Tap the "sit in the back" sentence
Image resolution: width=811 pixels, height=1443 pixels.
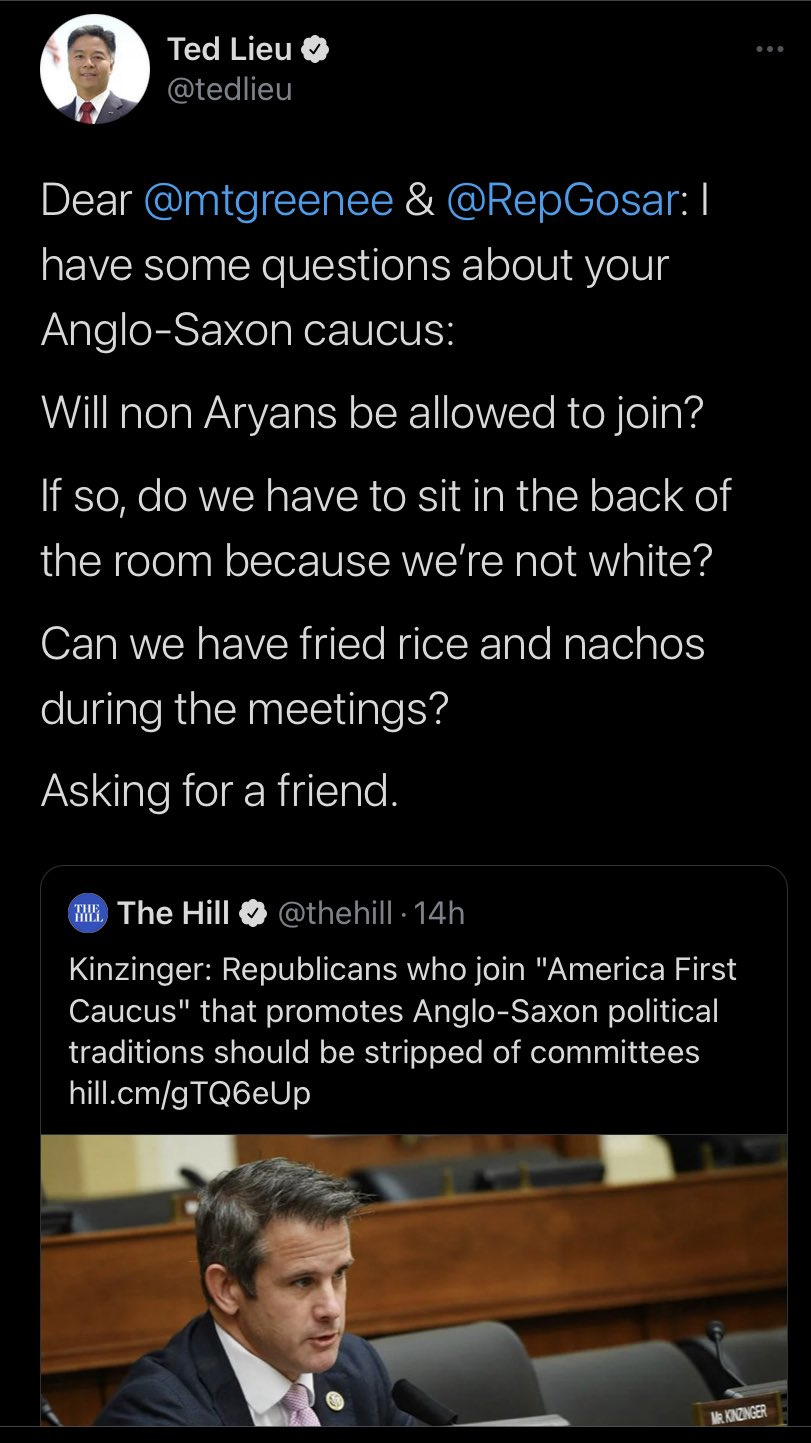[385, 527]
